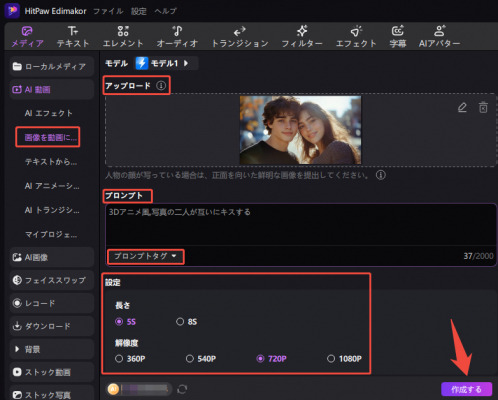Open the フェイススワップ sidebar button
The width and height of the screenshot is (498, 400).
pos(51,280)
